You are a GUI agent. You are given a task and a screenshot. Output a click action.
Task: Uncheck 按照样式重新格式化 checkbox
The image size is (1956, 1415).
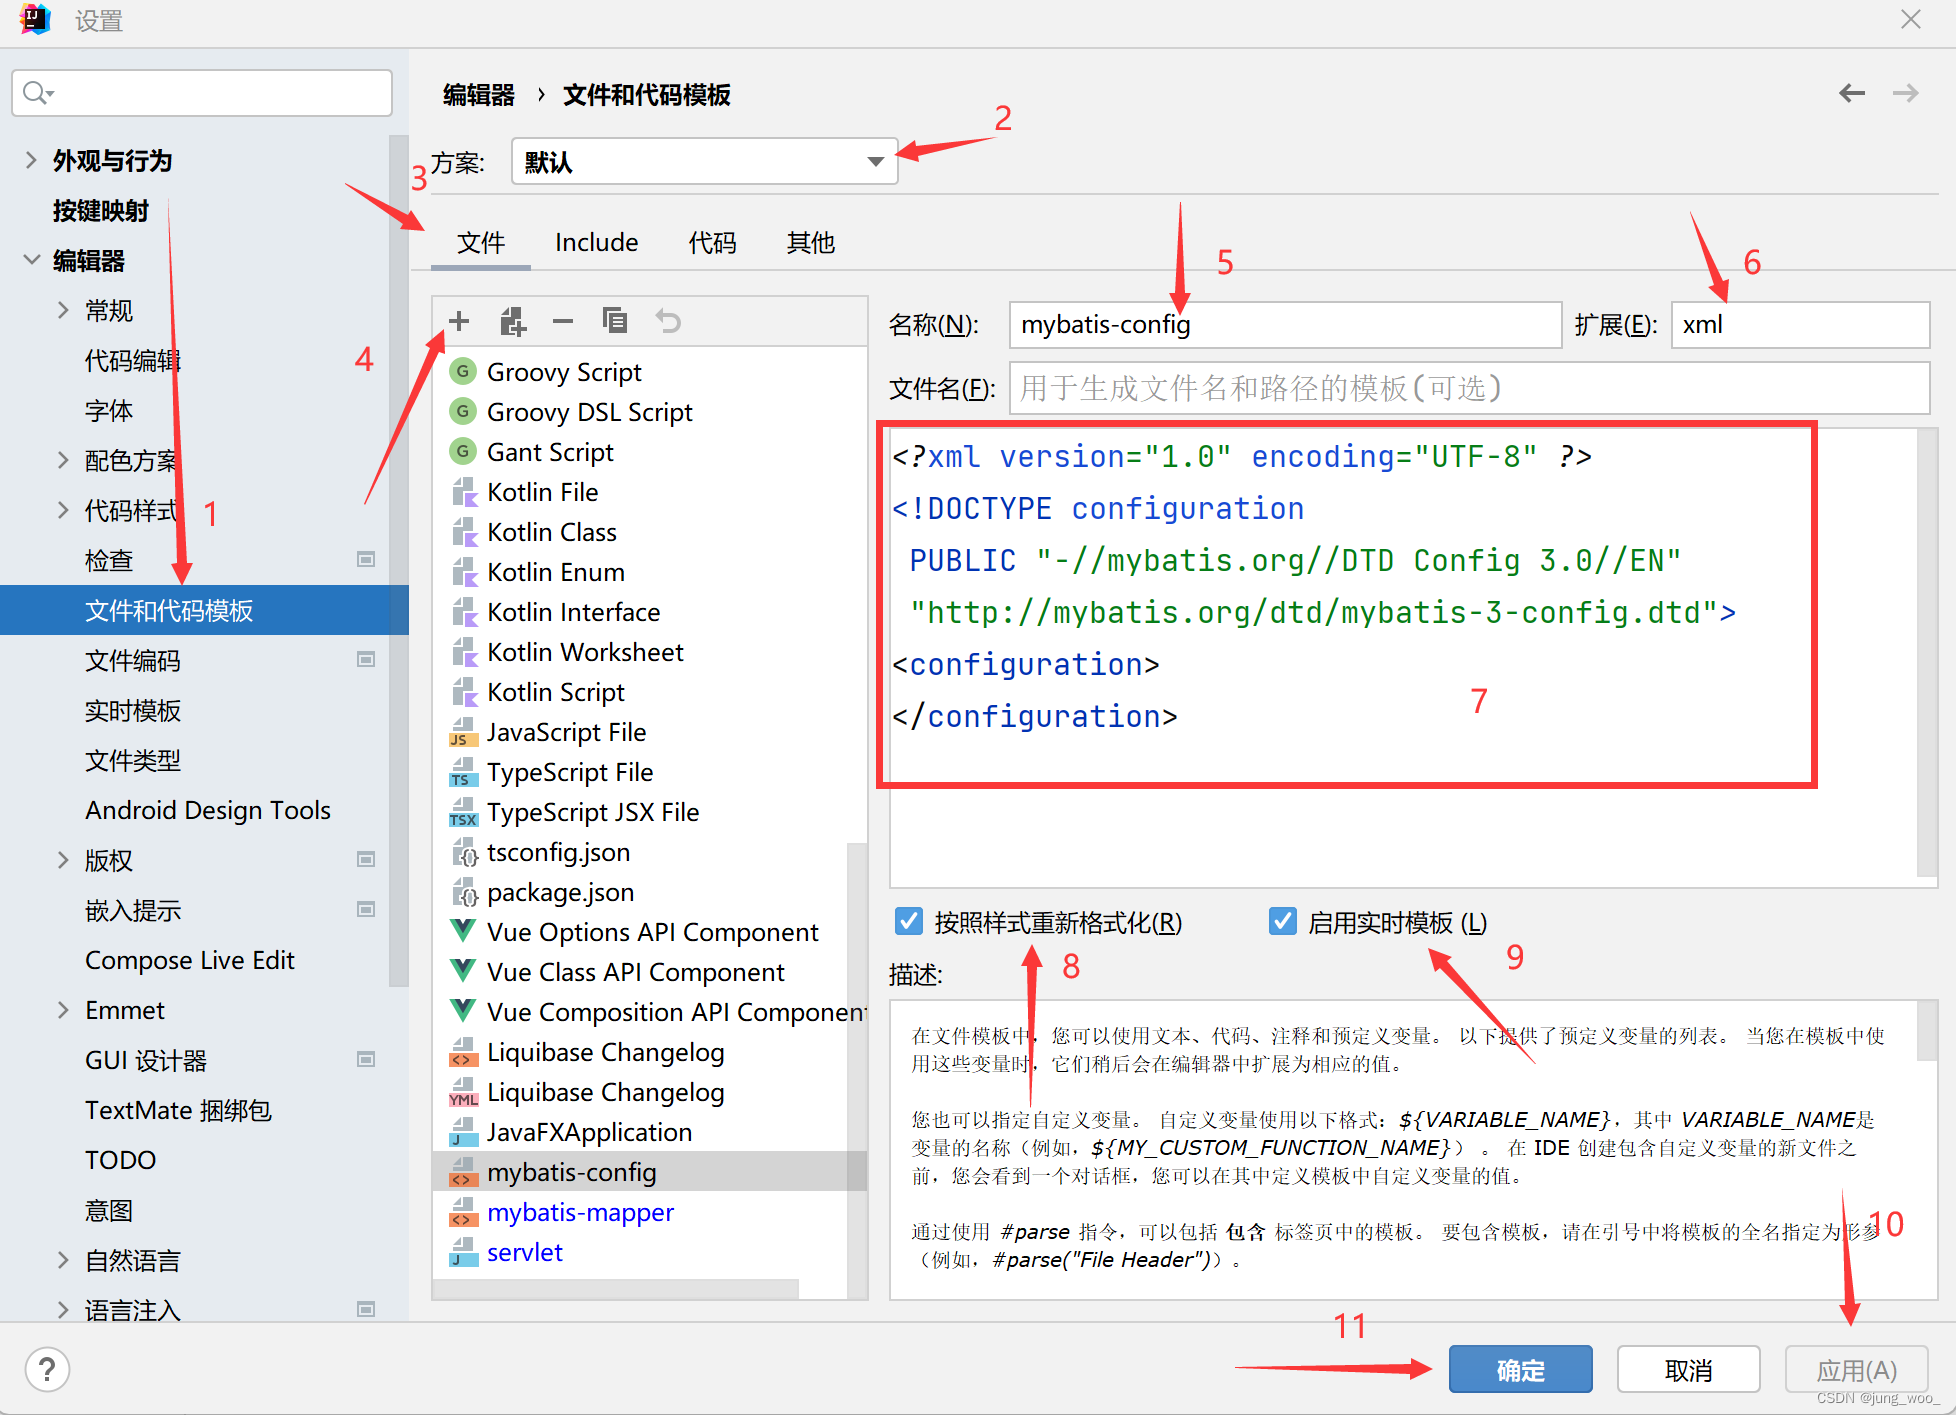(x=908, y=921)
